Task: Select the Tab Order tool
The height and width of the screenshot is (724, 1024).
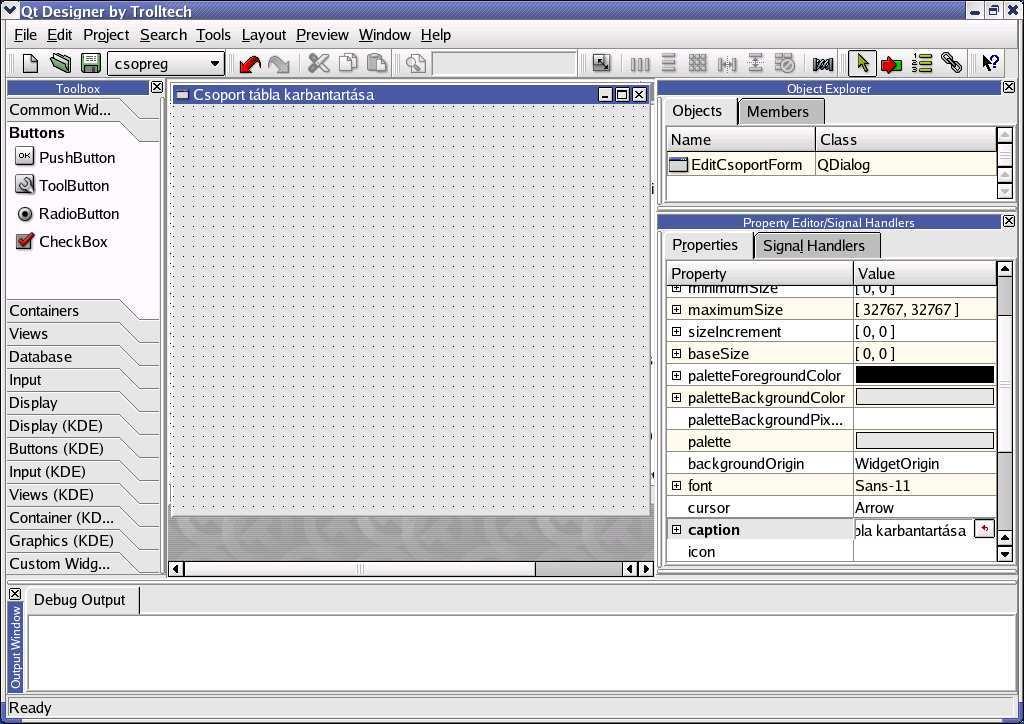Action: 922,63
